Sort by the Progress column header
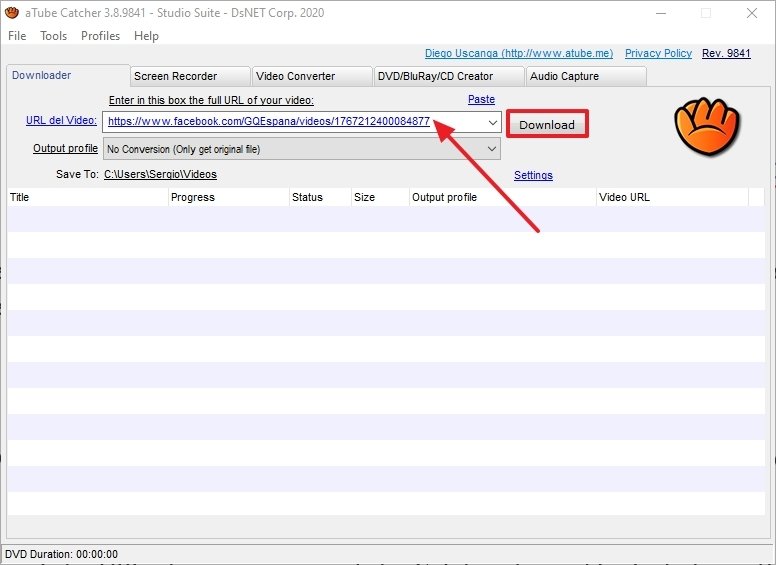This screenshot has width=776, height=565. pyautogui.click(x=229, y=197)
